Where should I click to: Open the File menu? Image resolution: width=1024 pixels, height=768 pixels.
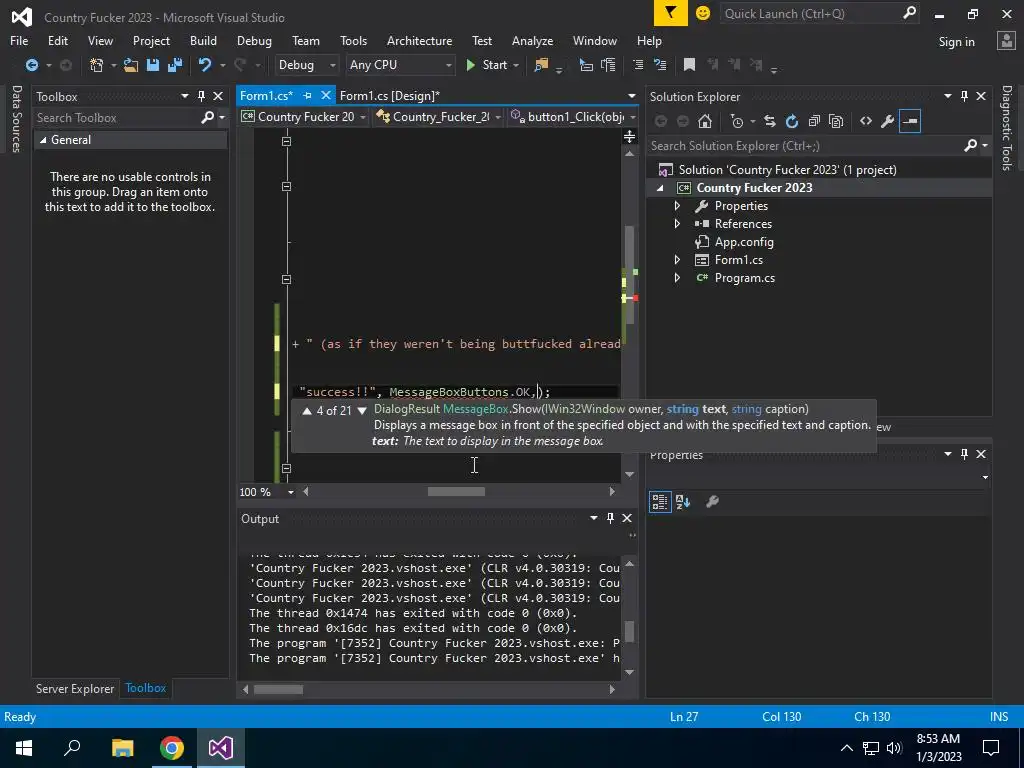pyautogui.click(x=19, y=40)
